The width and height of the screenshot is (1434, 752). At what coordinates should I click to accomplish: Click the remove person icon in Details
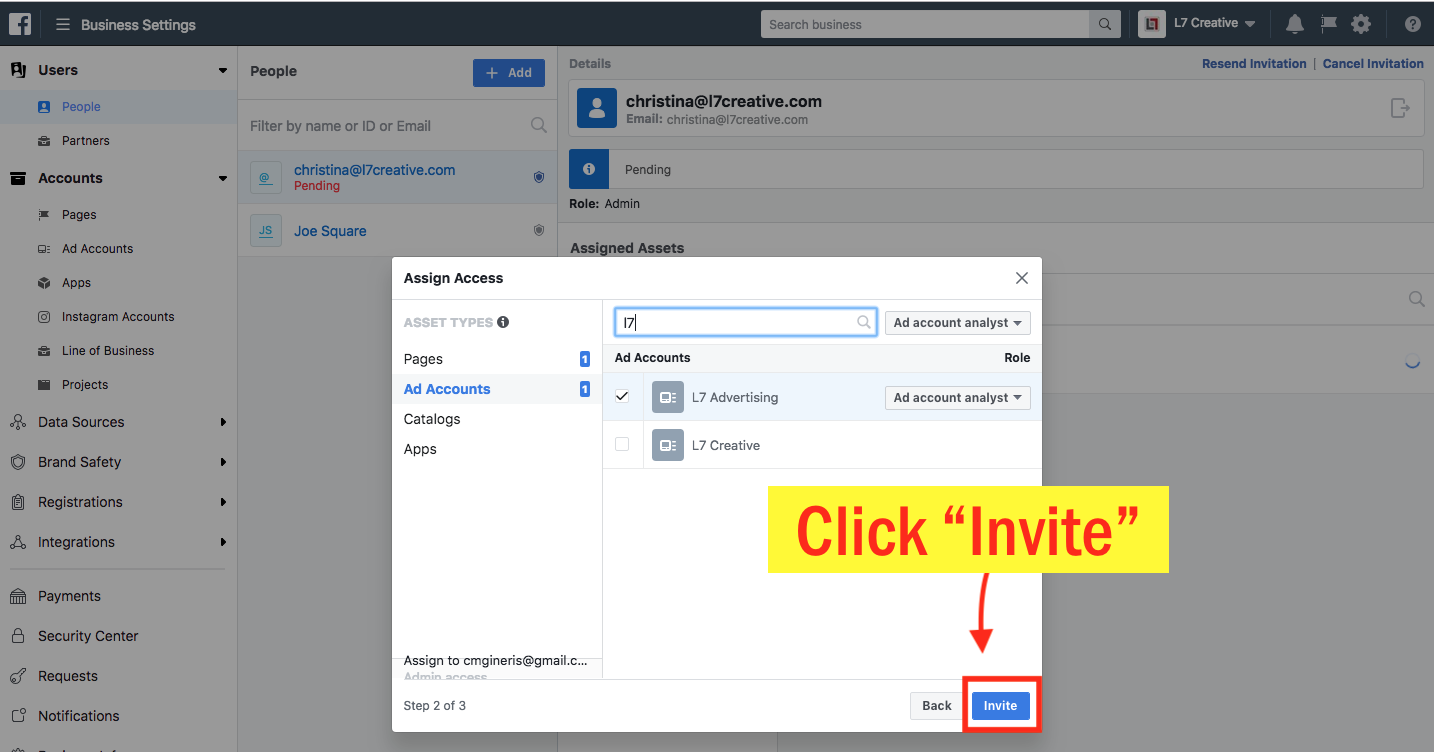click(x=1400, y=108)
